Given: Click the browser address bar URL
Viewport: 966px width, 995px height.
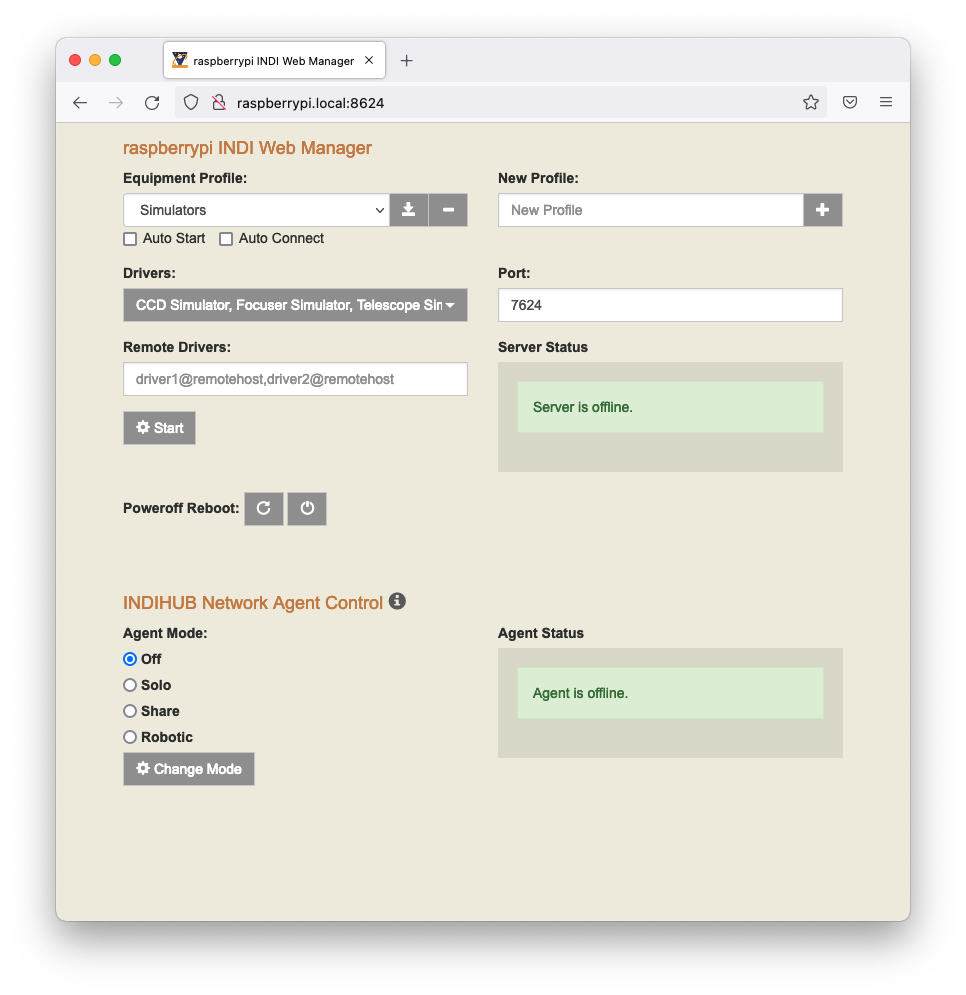Looking at the screenshot, I should [310, 103].
